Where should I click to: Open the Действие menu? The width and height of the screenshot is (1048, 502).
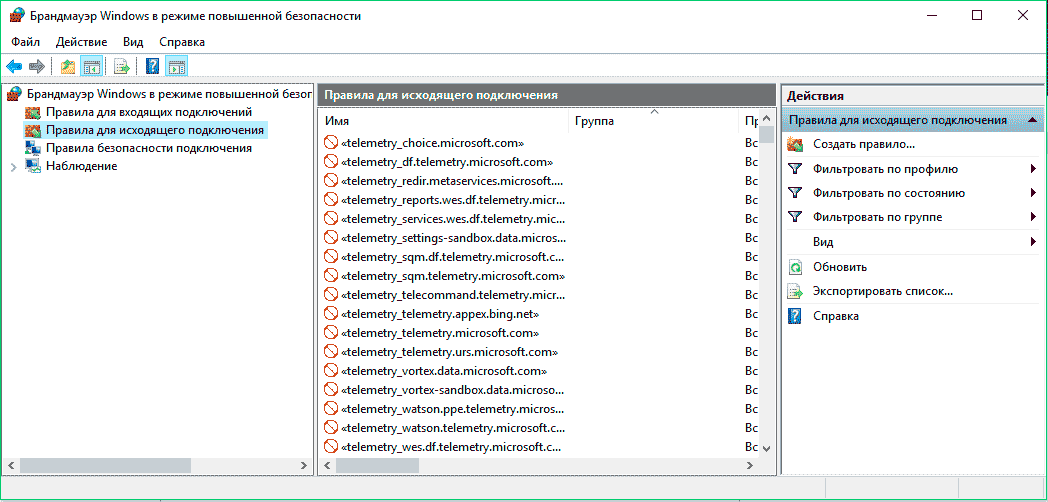[x=81, y=41]
